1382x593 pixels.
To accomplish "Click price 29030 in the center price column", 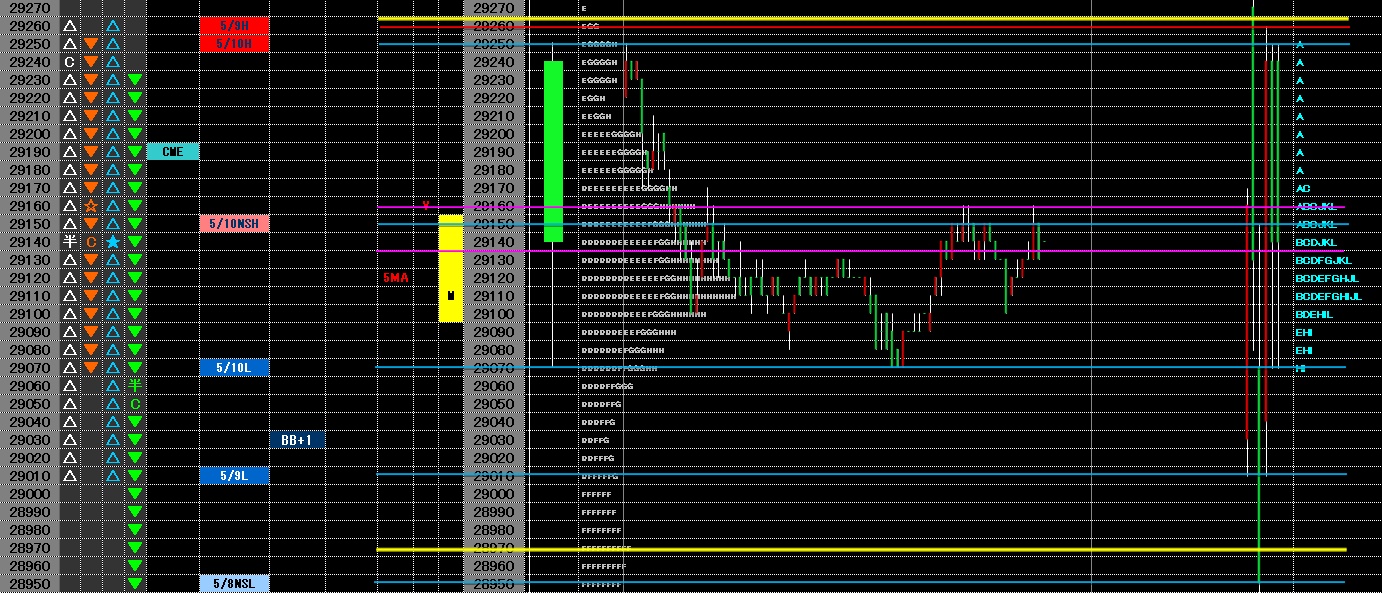I will [x=493, y=440].
